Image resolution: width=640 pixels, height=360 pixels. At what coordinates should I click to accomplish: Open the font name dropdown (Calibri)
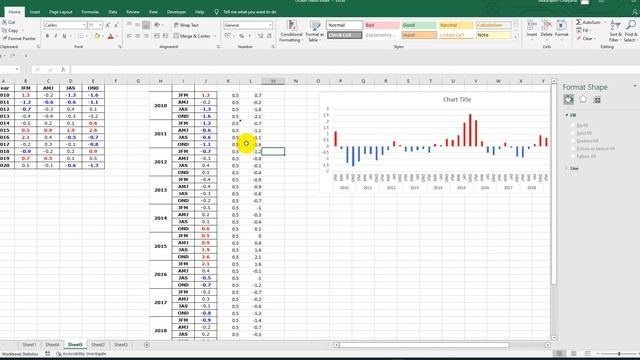[84, 25]
